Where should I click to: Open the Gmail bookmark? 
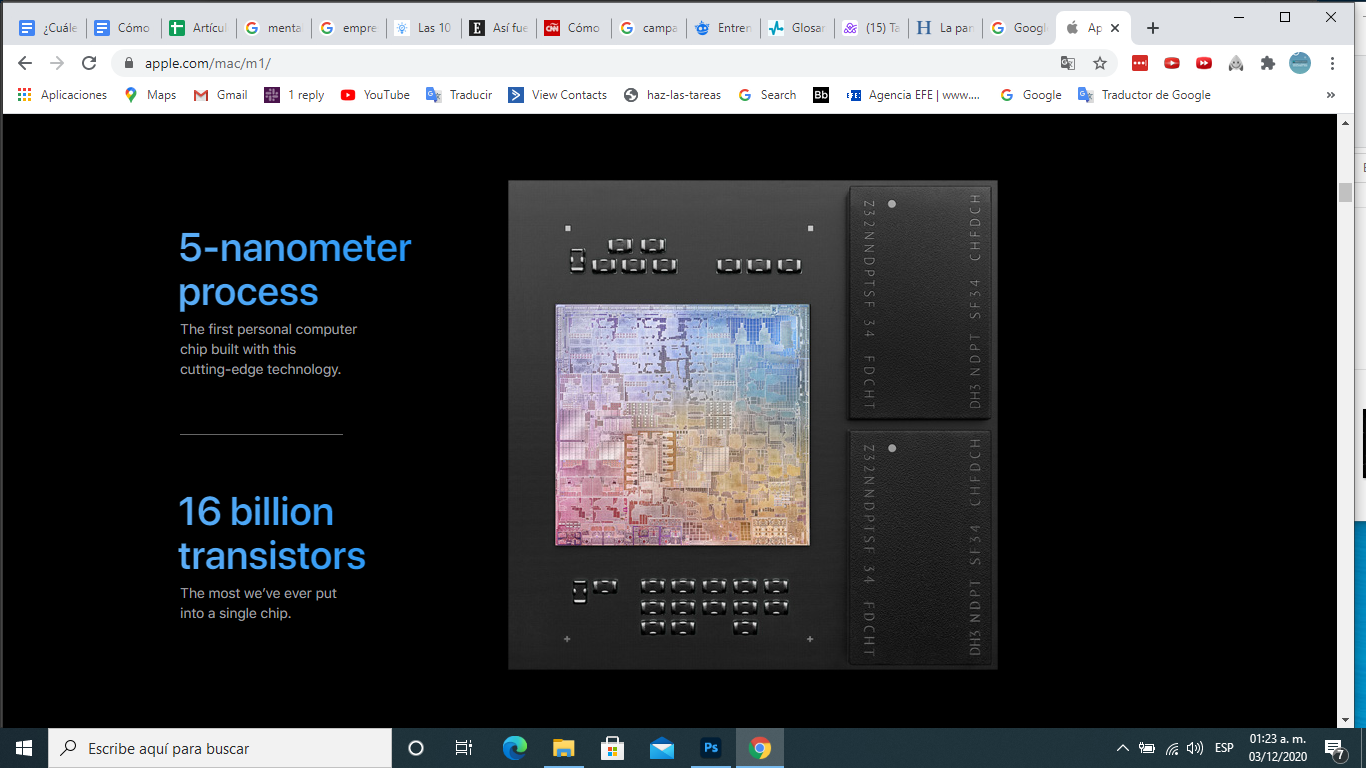click(x=221, y=95)
